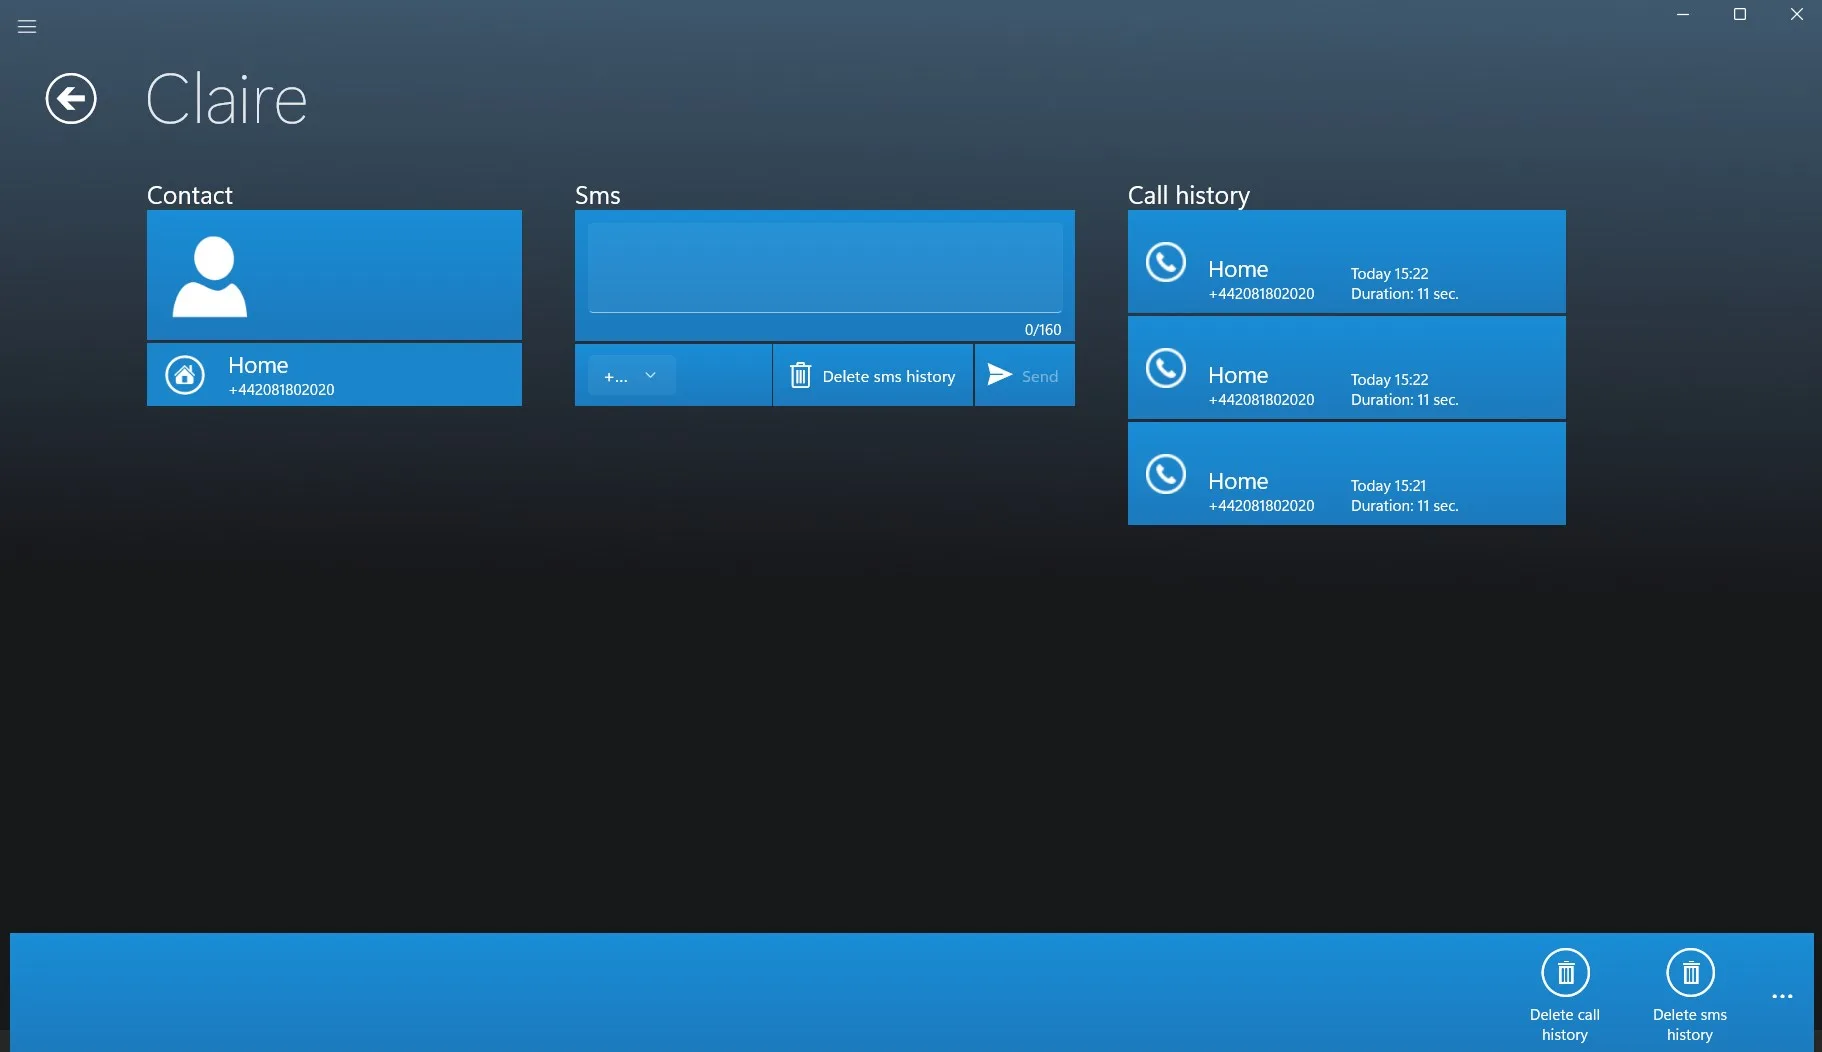The height and width of the screenshot is (1052, 1822).
Task: Minimize the app window
Action: (x=1683, y=14)
